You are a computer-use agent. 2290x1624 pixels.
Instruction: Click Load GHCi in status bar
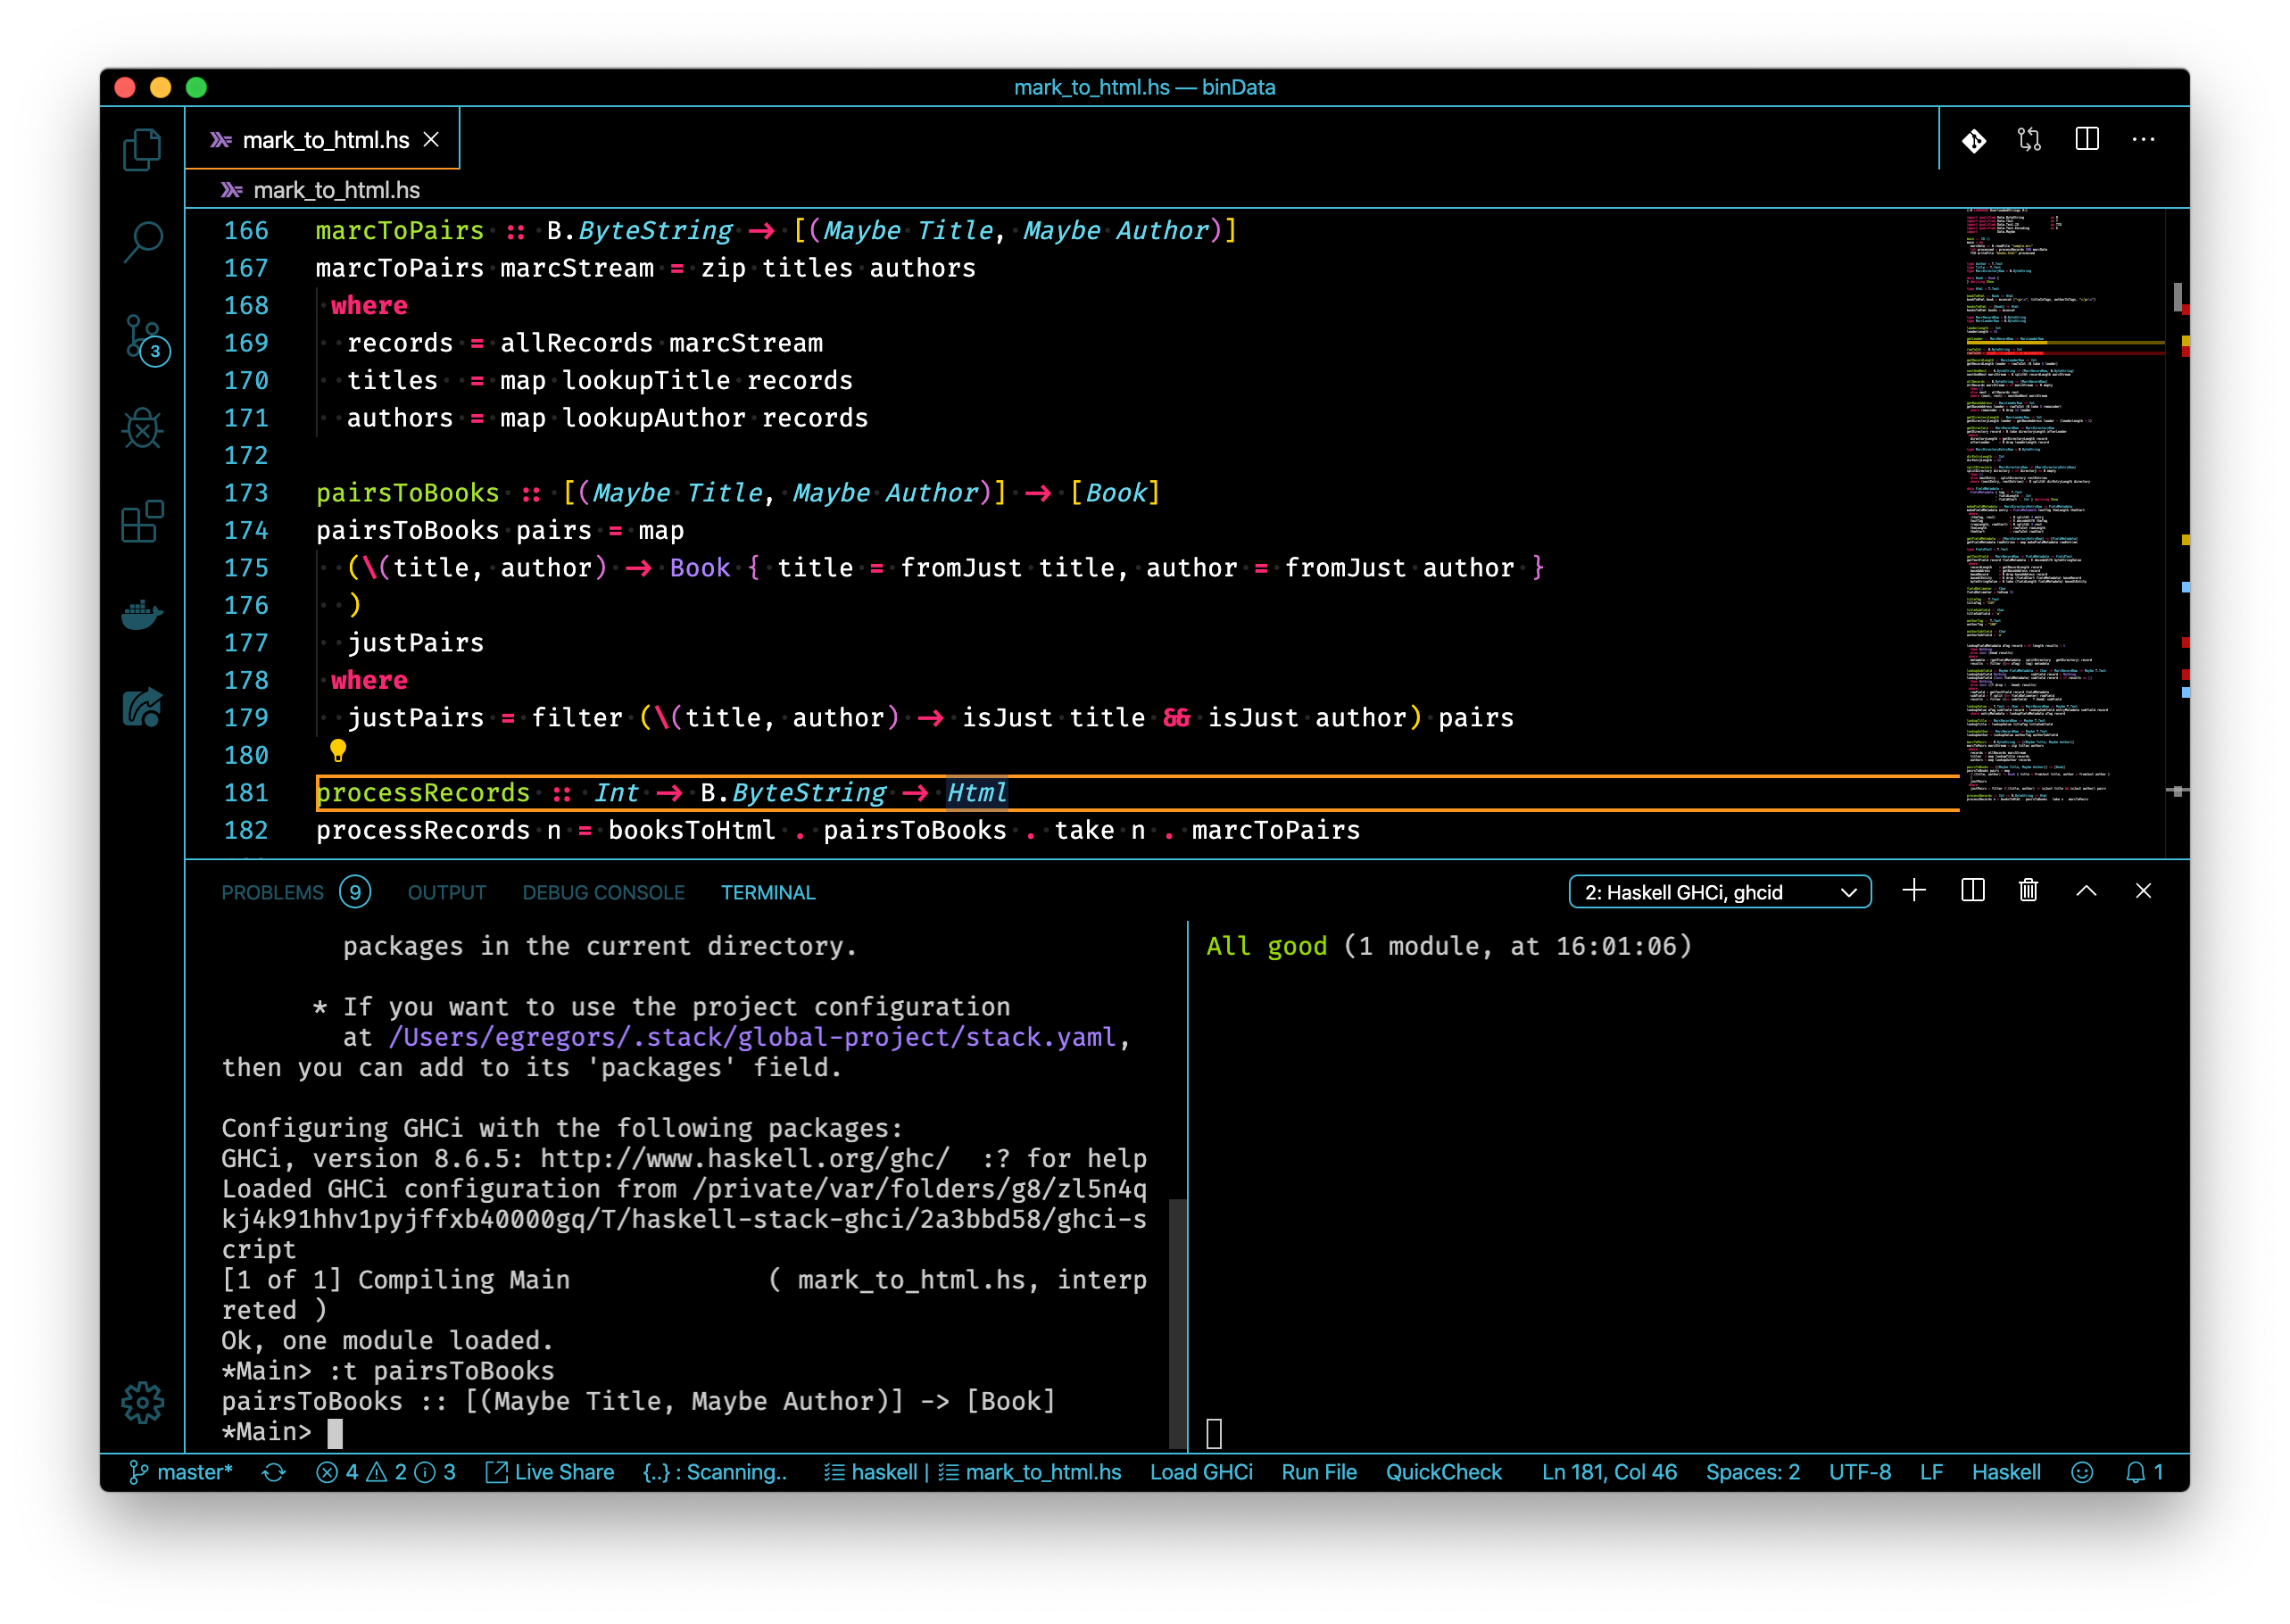[1200, 1472]
